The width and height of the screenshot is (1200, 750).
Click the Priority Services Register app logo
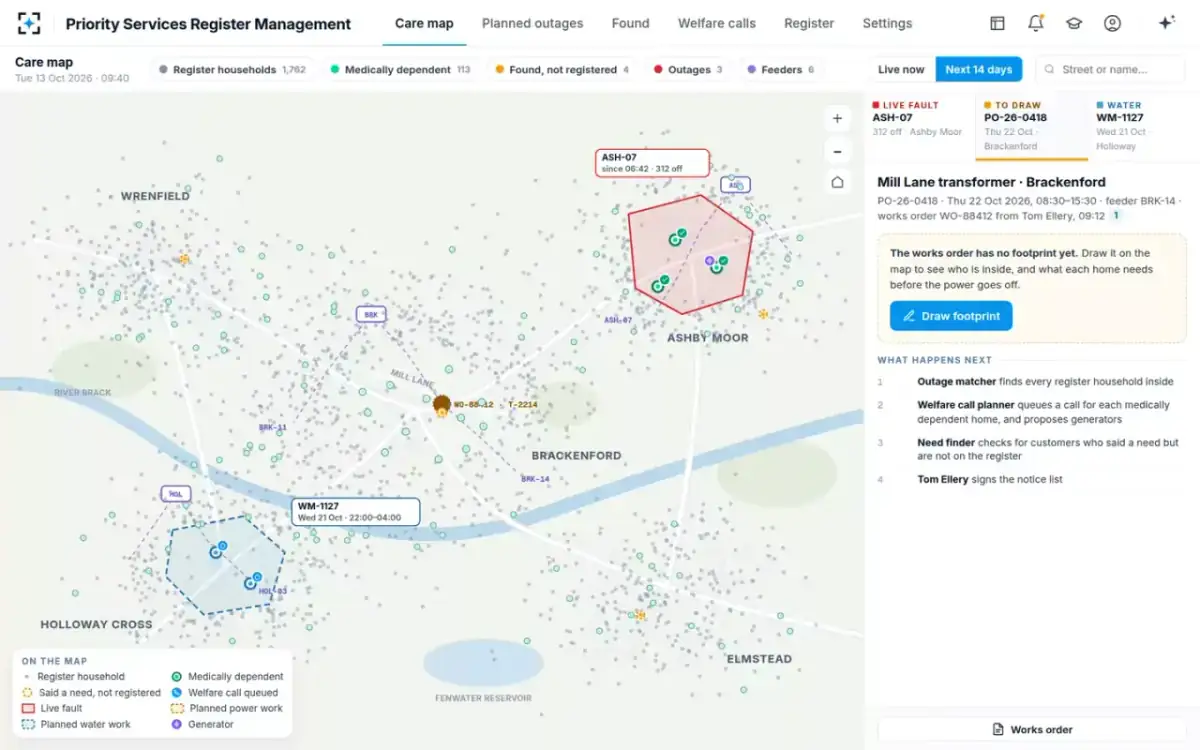click(x=29, y=23)
